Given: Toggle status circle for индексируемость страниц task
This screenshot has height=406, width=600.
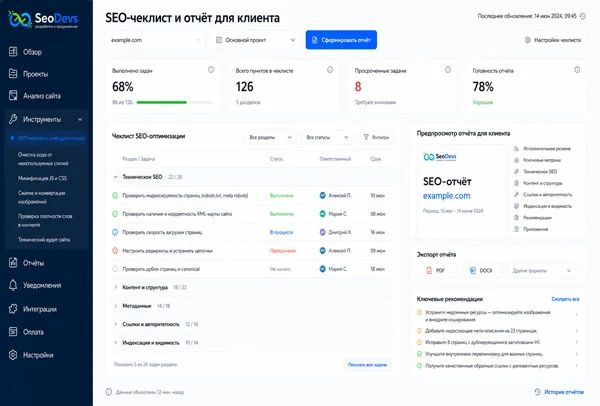Looking at the screenshot, I should tap(115, 196).
